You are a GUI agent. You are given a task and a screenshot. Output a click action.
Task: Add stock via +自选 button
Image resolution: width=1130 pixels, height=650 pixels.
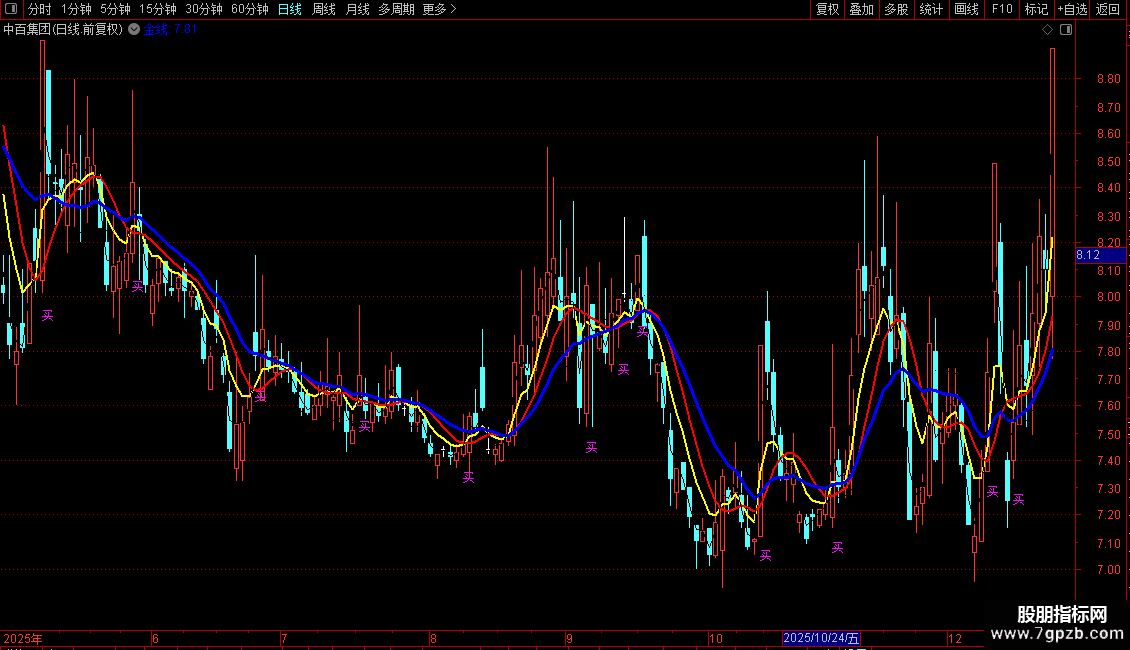(1071, 9)
